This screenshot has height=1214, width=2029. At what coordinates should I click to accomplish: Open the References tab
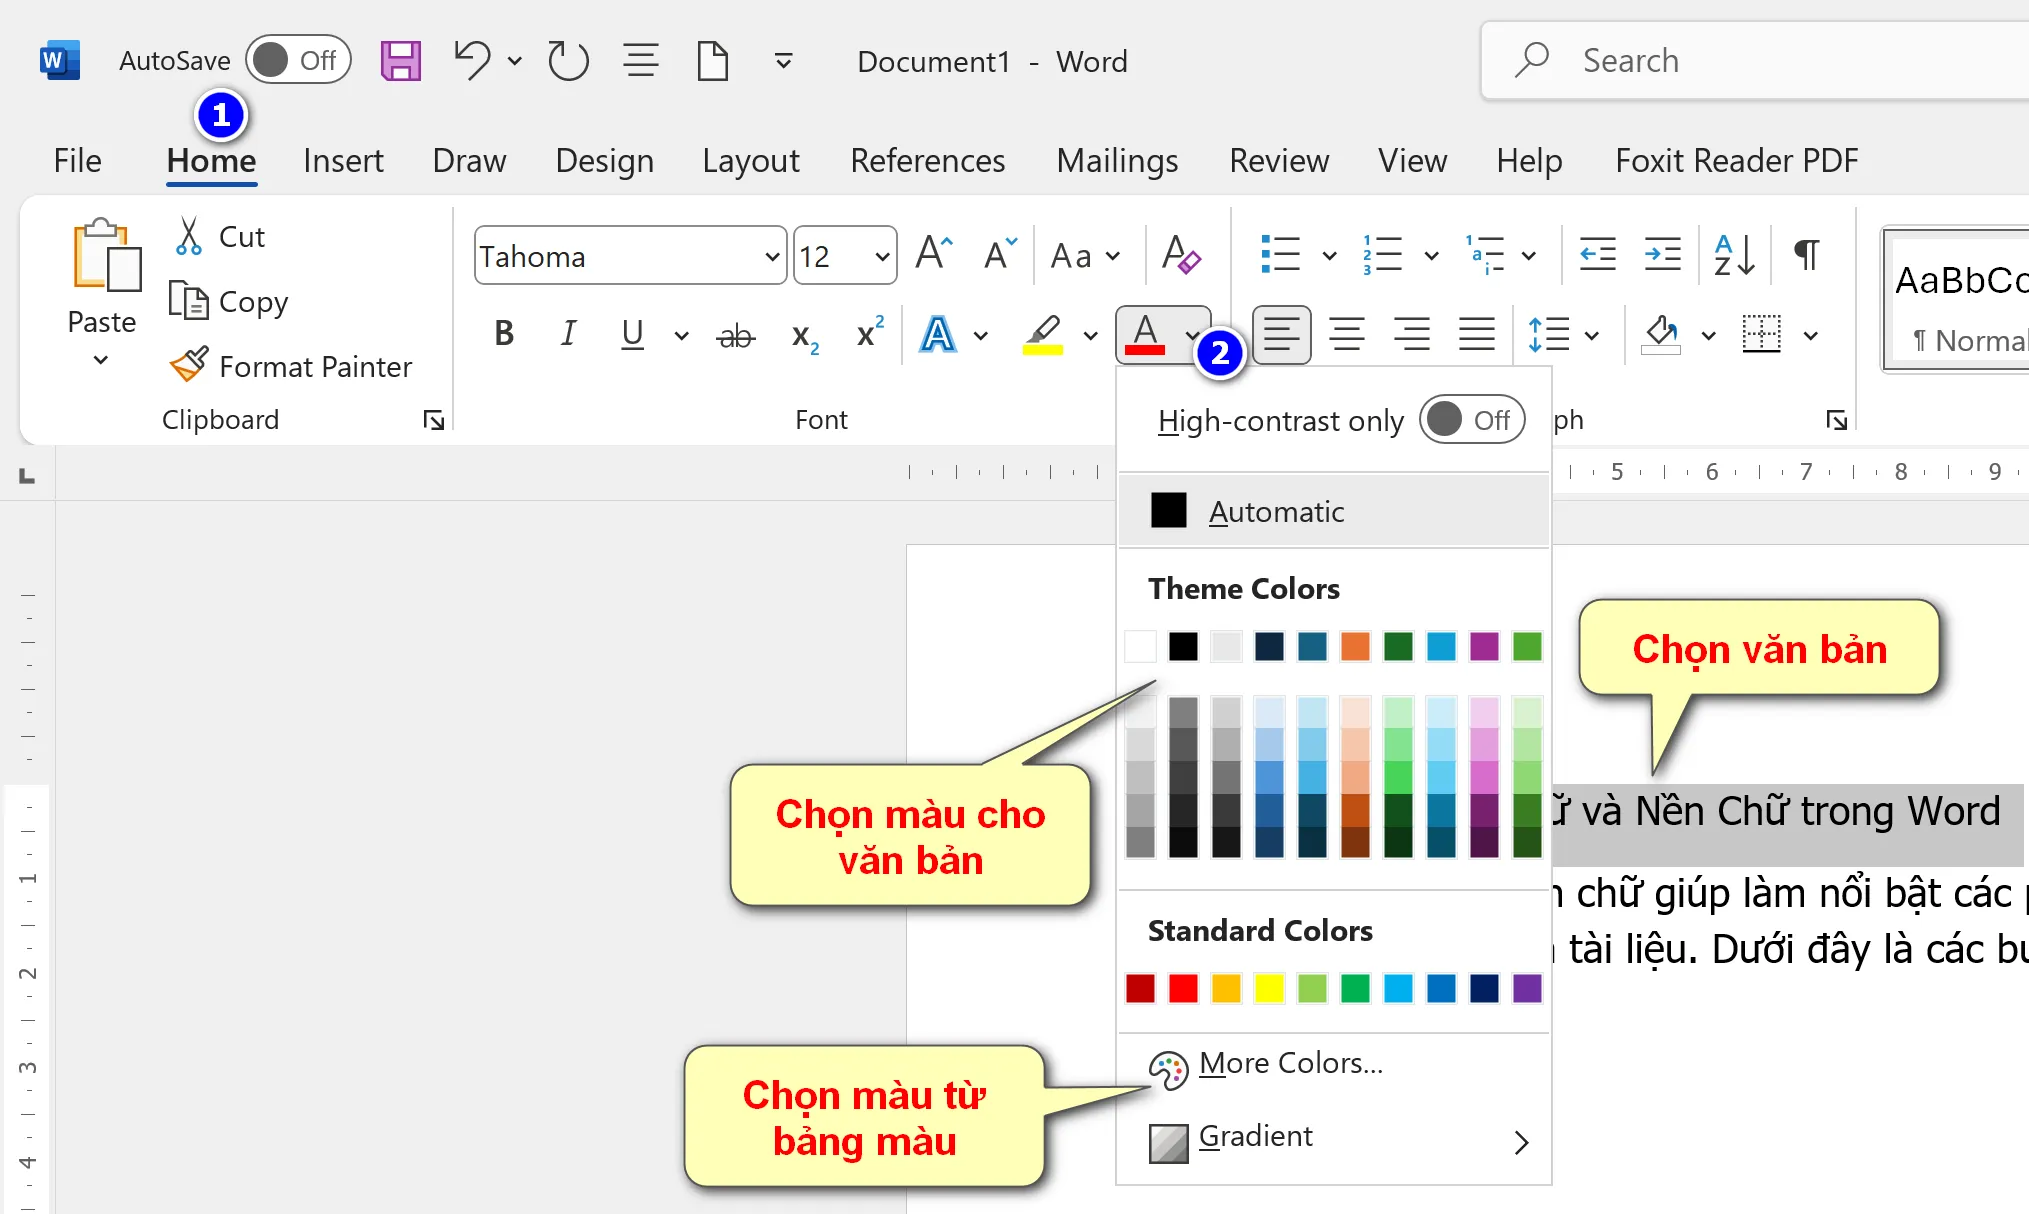(x=927, y=161)
